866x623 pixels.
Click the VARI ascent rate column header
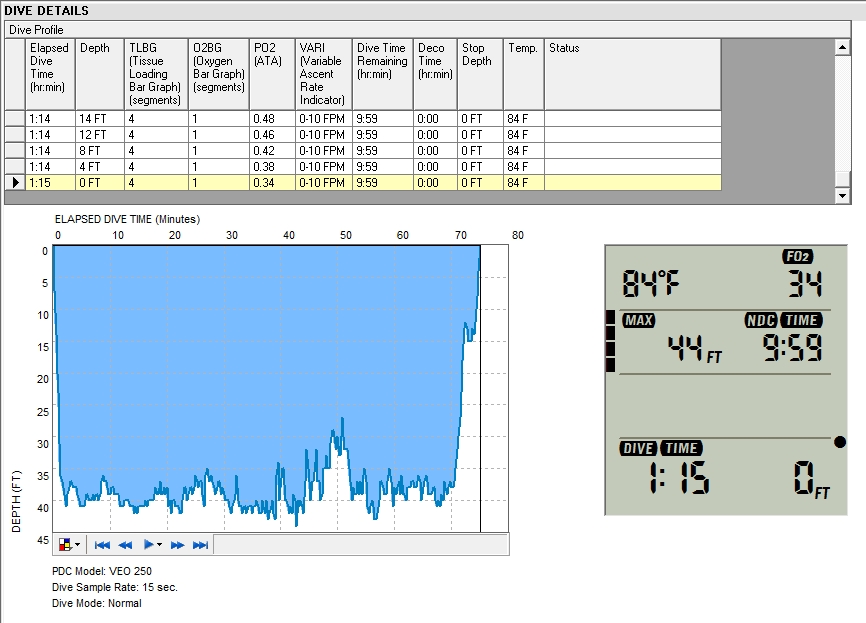point(323,74)
